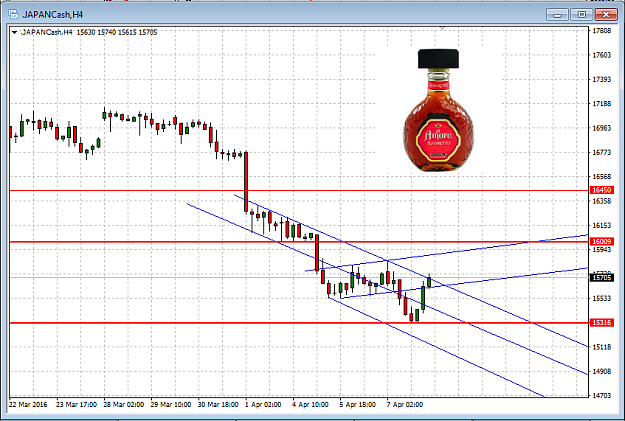
Task: Click the 15943 price axis label
Action: tap(601, 250)
